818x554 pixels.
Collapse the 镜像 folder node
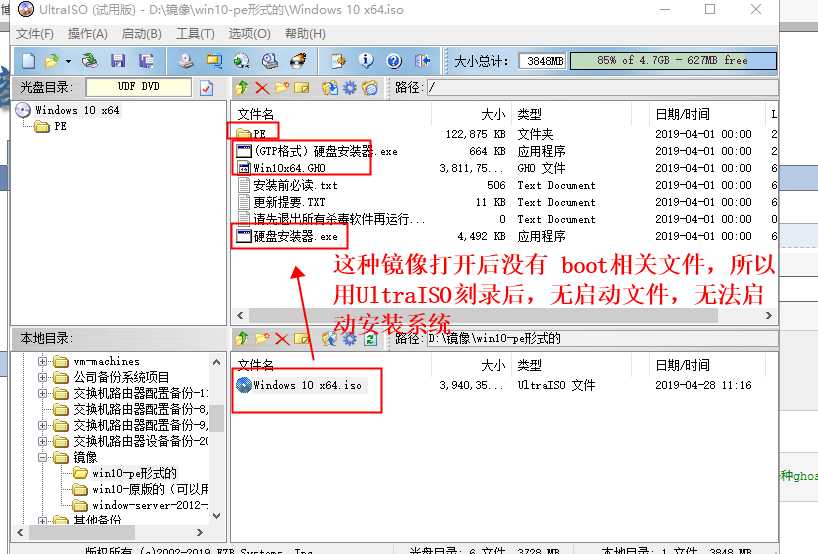[x=43, y=457]
